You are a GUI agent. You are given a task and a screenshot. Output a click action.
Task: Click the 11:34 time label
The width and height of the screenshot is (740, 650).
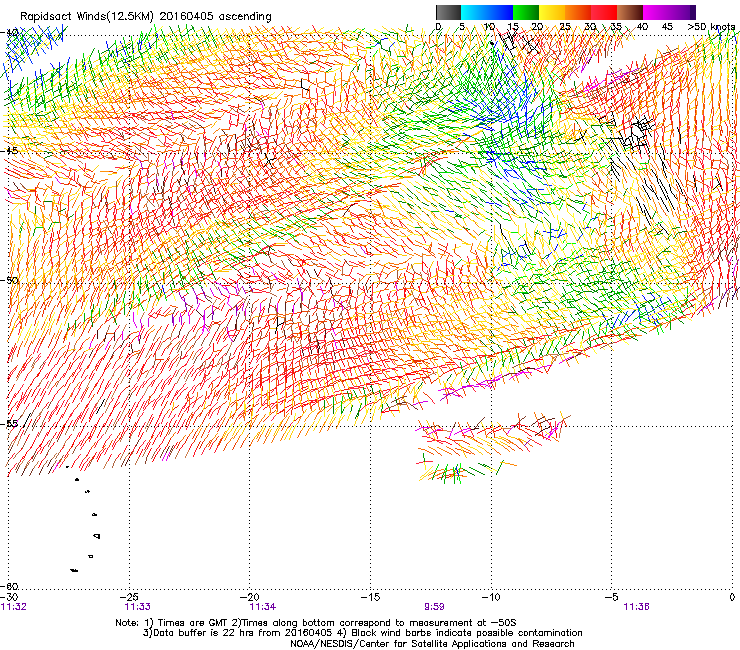pos(263,607)
